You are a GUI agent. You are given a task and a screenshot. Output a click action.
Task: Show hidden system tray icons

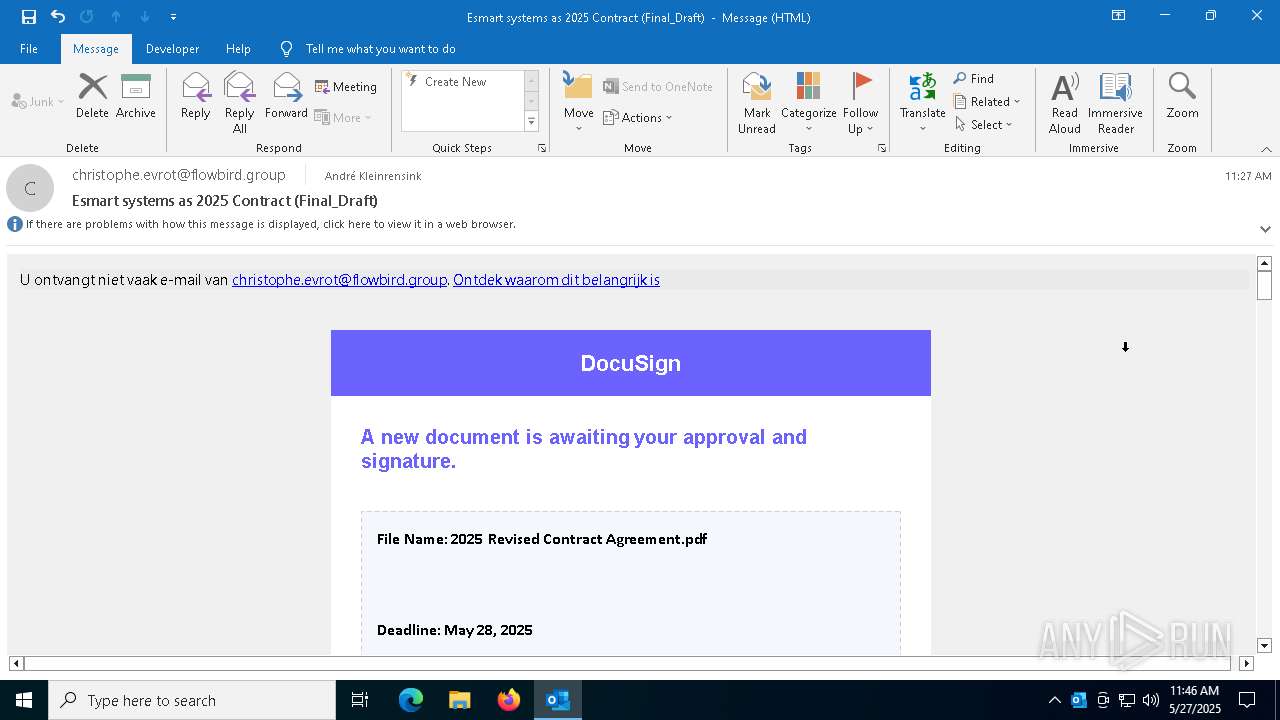click(x=1055, y=700)
